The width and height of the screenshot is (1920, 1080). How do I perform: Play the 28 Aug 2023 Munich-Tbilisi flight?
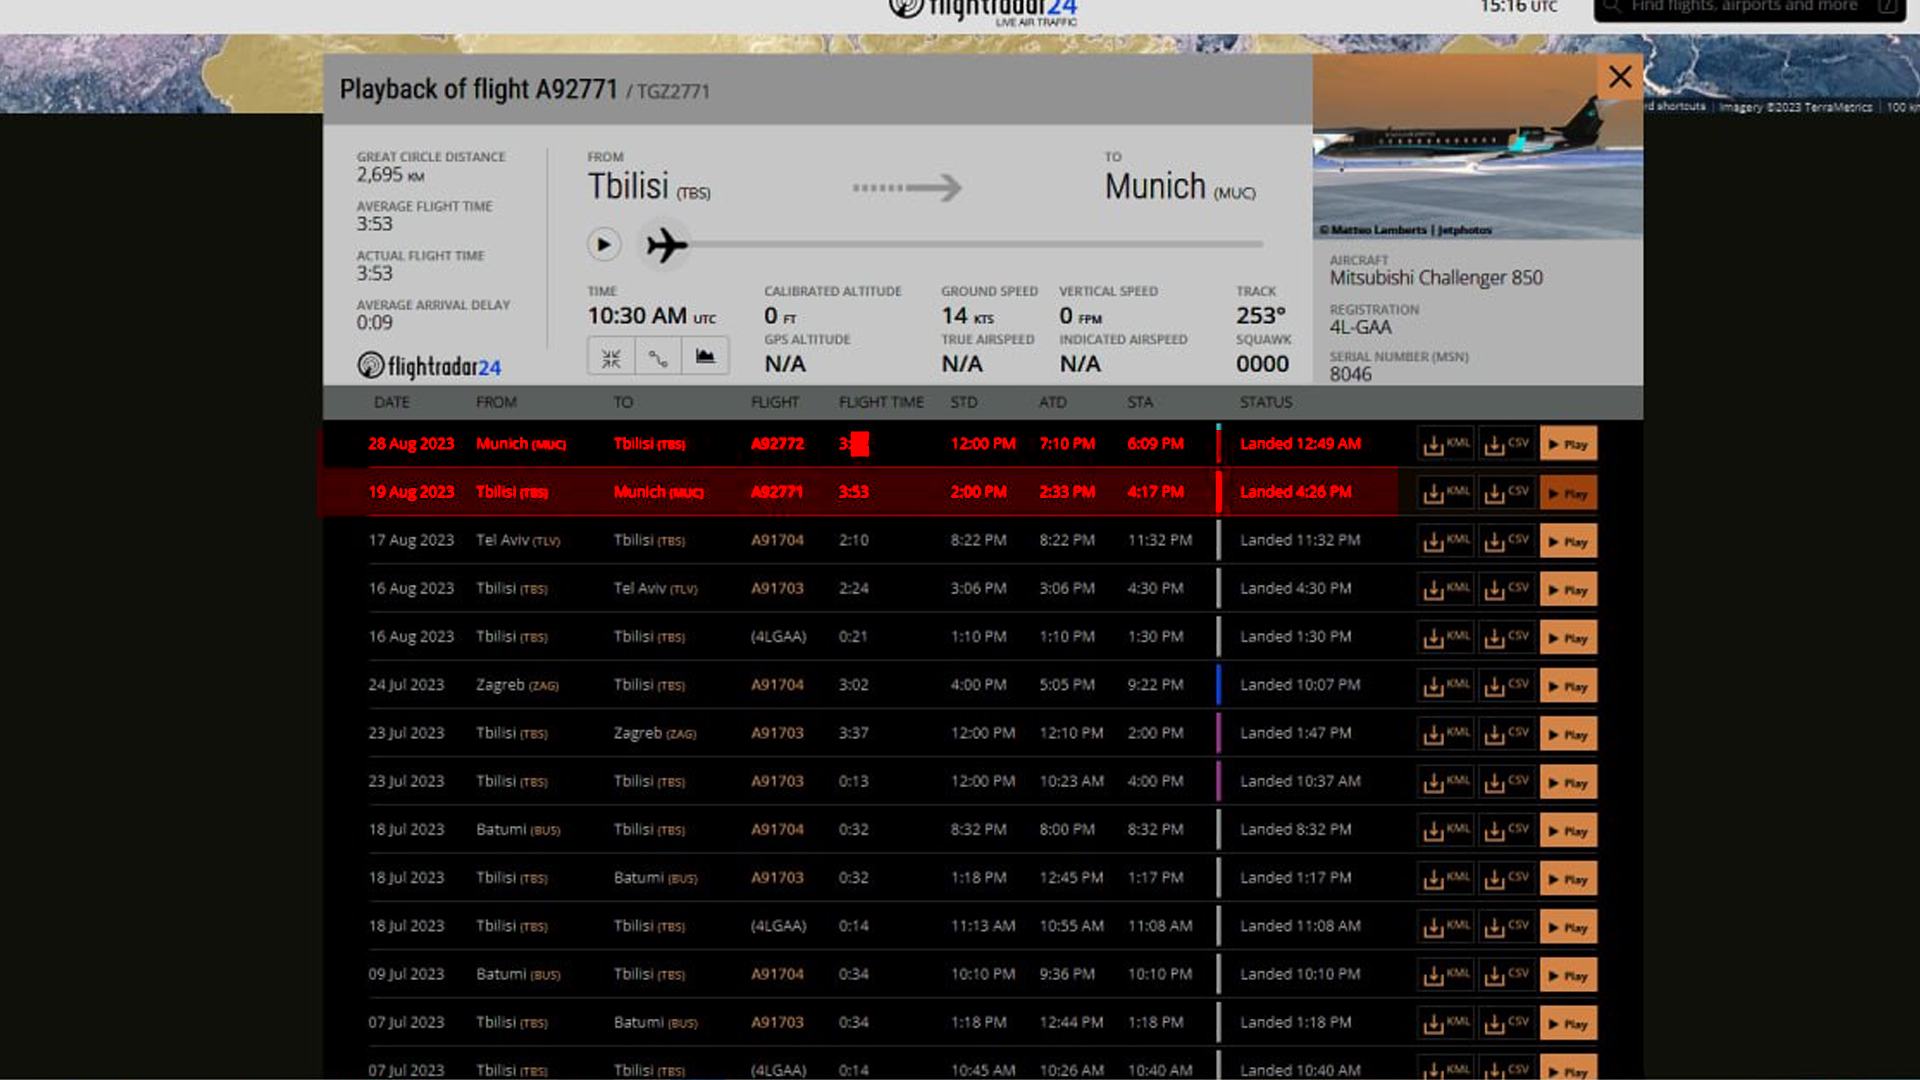[1568, 444]
